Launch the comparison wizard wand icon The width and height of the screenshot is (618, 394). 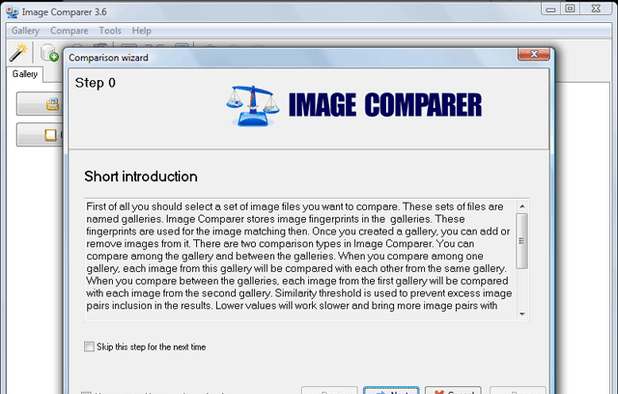18,53
